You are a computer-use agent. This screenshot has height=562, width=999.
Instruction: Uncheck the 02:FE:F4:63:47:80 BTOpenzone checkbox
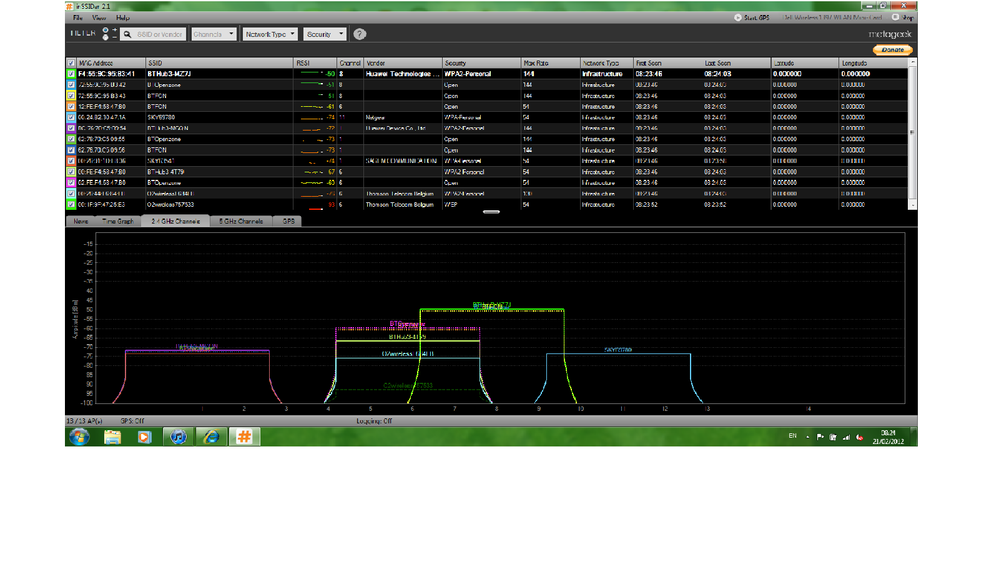71,183
